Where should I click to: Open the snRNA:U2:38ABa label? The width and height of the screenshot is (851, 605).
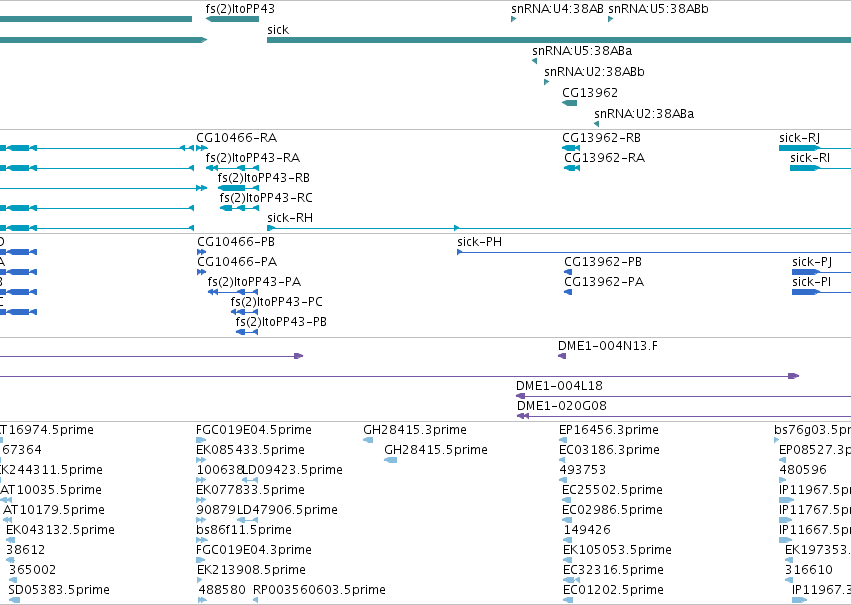[x=644, y=114]
